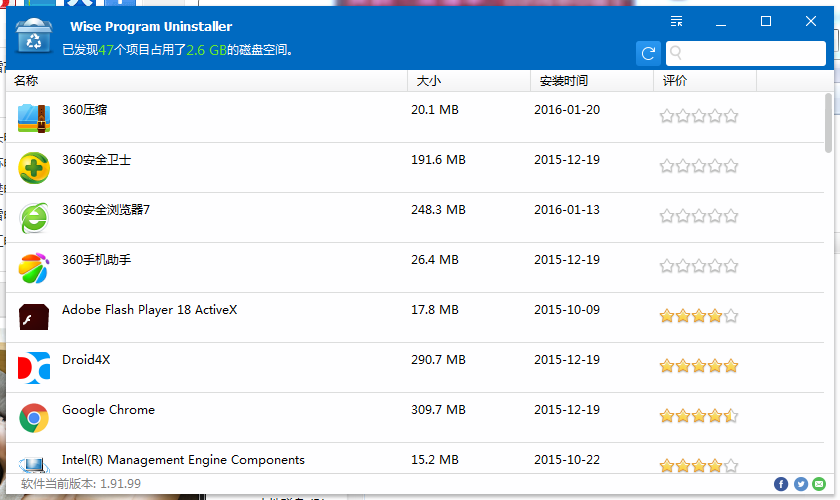Click the Google Chrome name text
This screenshot has width=840, height=500.
coord(108,410)
